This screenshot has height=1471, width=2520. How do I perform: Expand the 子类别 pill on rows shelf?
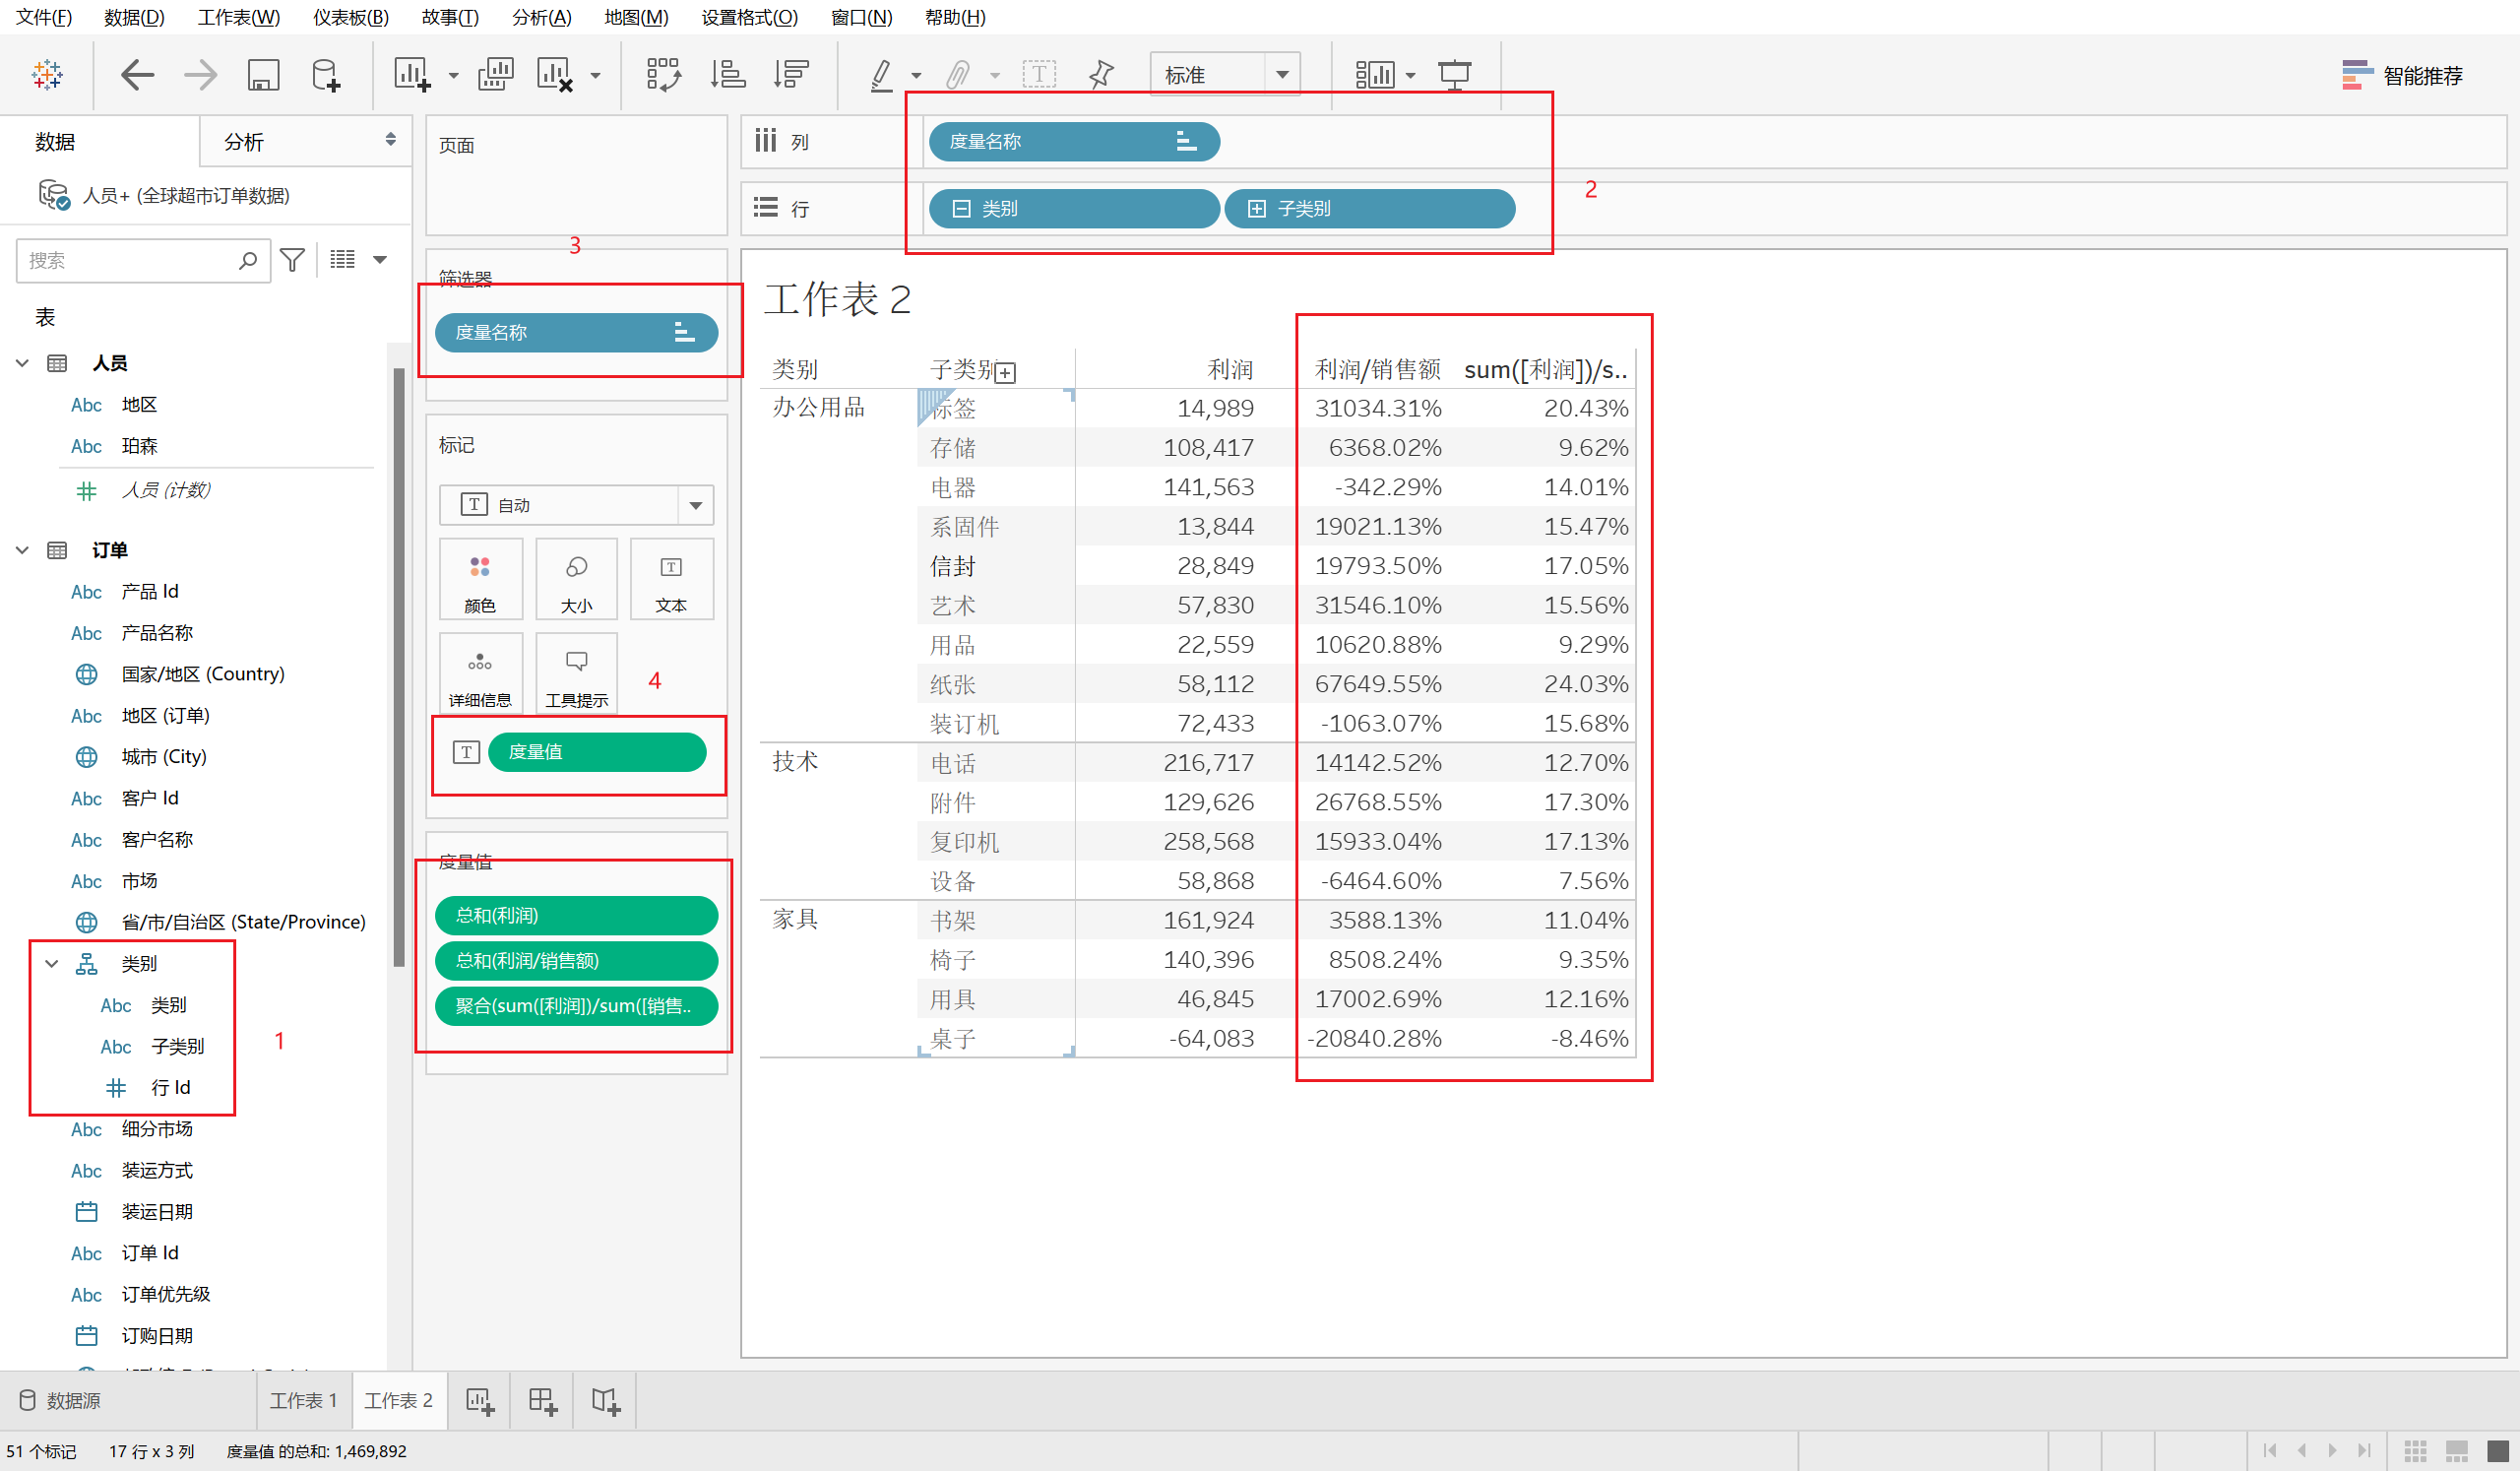pos(1257,209)
